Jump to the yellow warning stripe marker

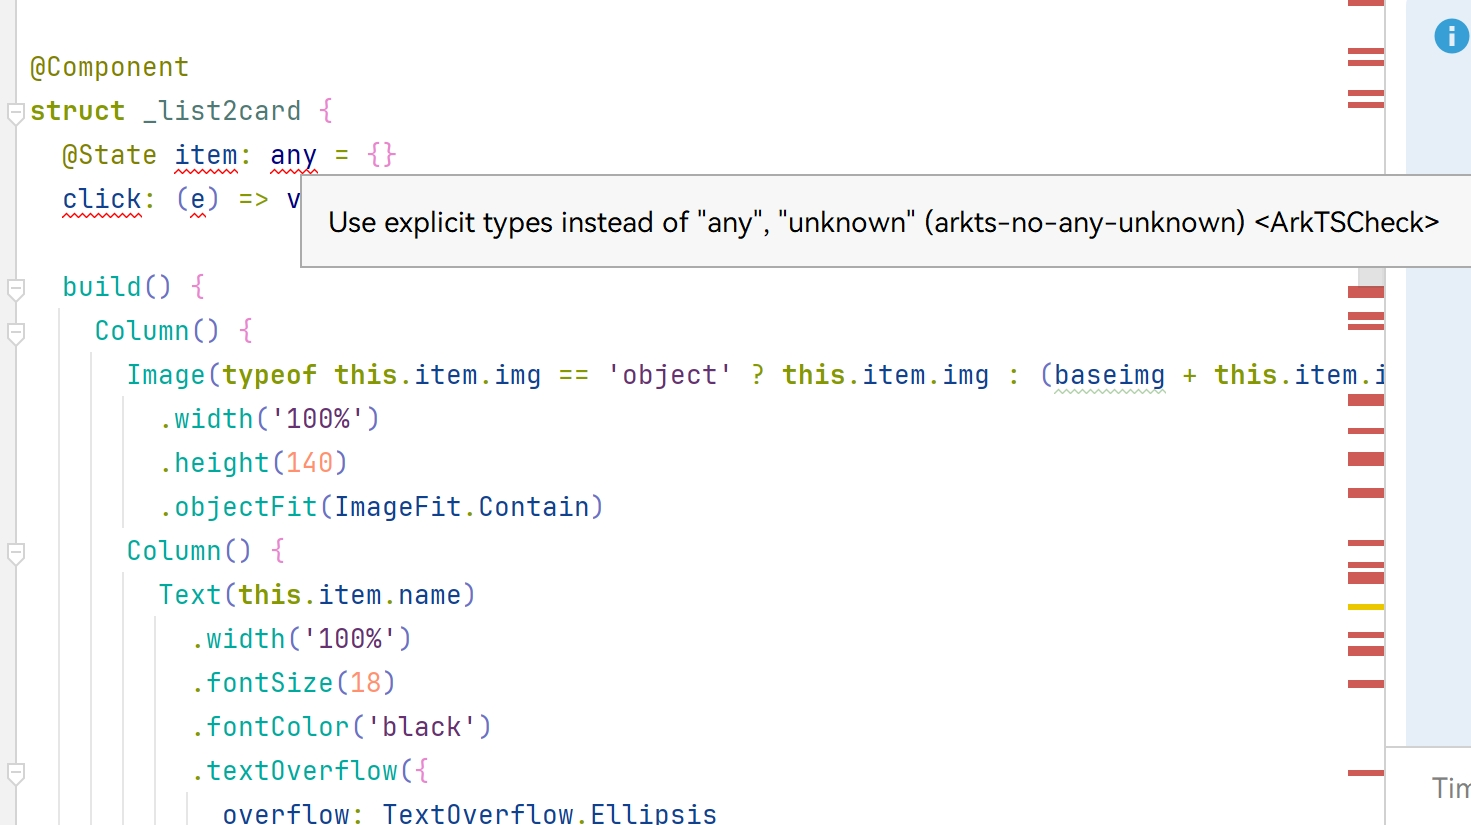pyautogui.click(x=1365, y=607)
